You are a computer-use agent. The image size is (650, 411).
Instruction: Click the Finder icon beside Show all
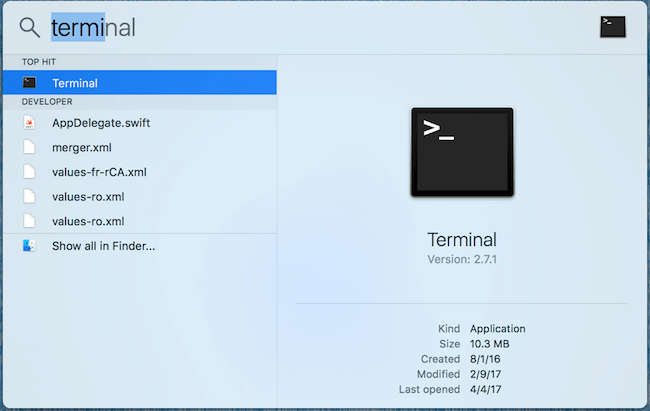(30, 245)
